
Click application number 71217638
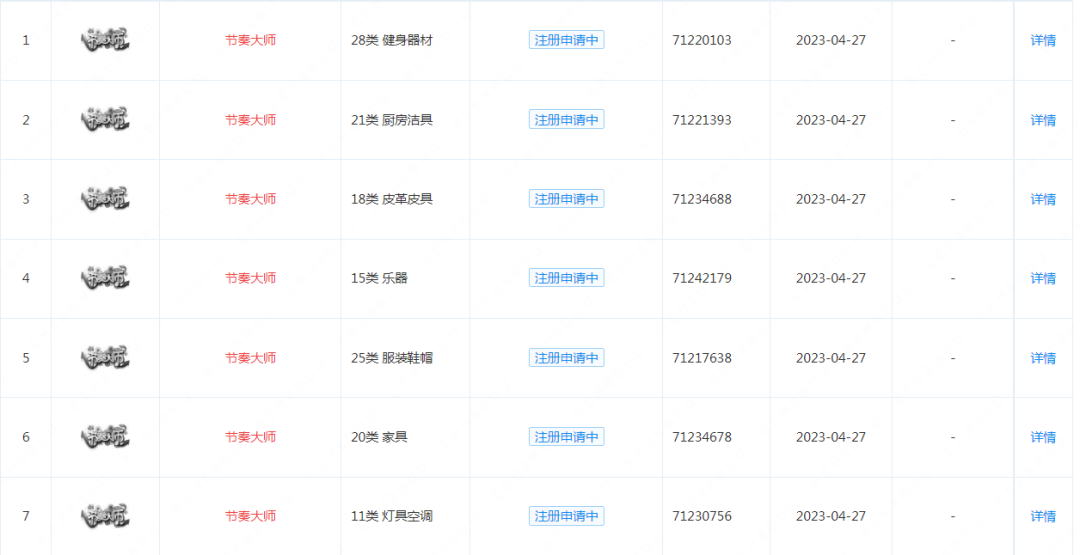tap(702, 358)
